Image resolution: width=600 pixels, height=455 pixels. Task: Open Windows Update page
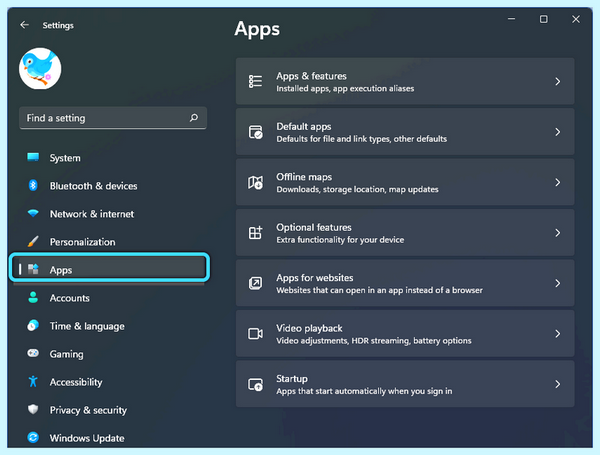pos(87,438)
